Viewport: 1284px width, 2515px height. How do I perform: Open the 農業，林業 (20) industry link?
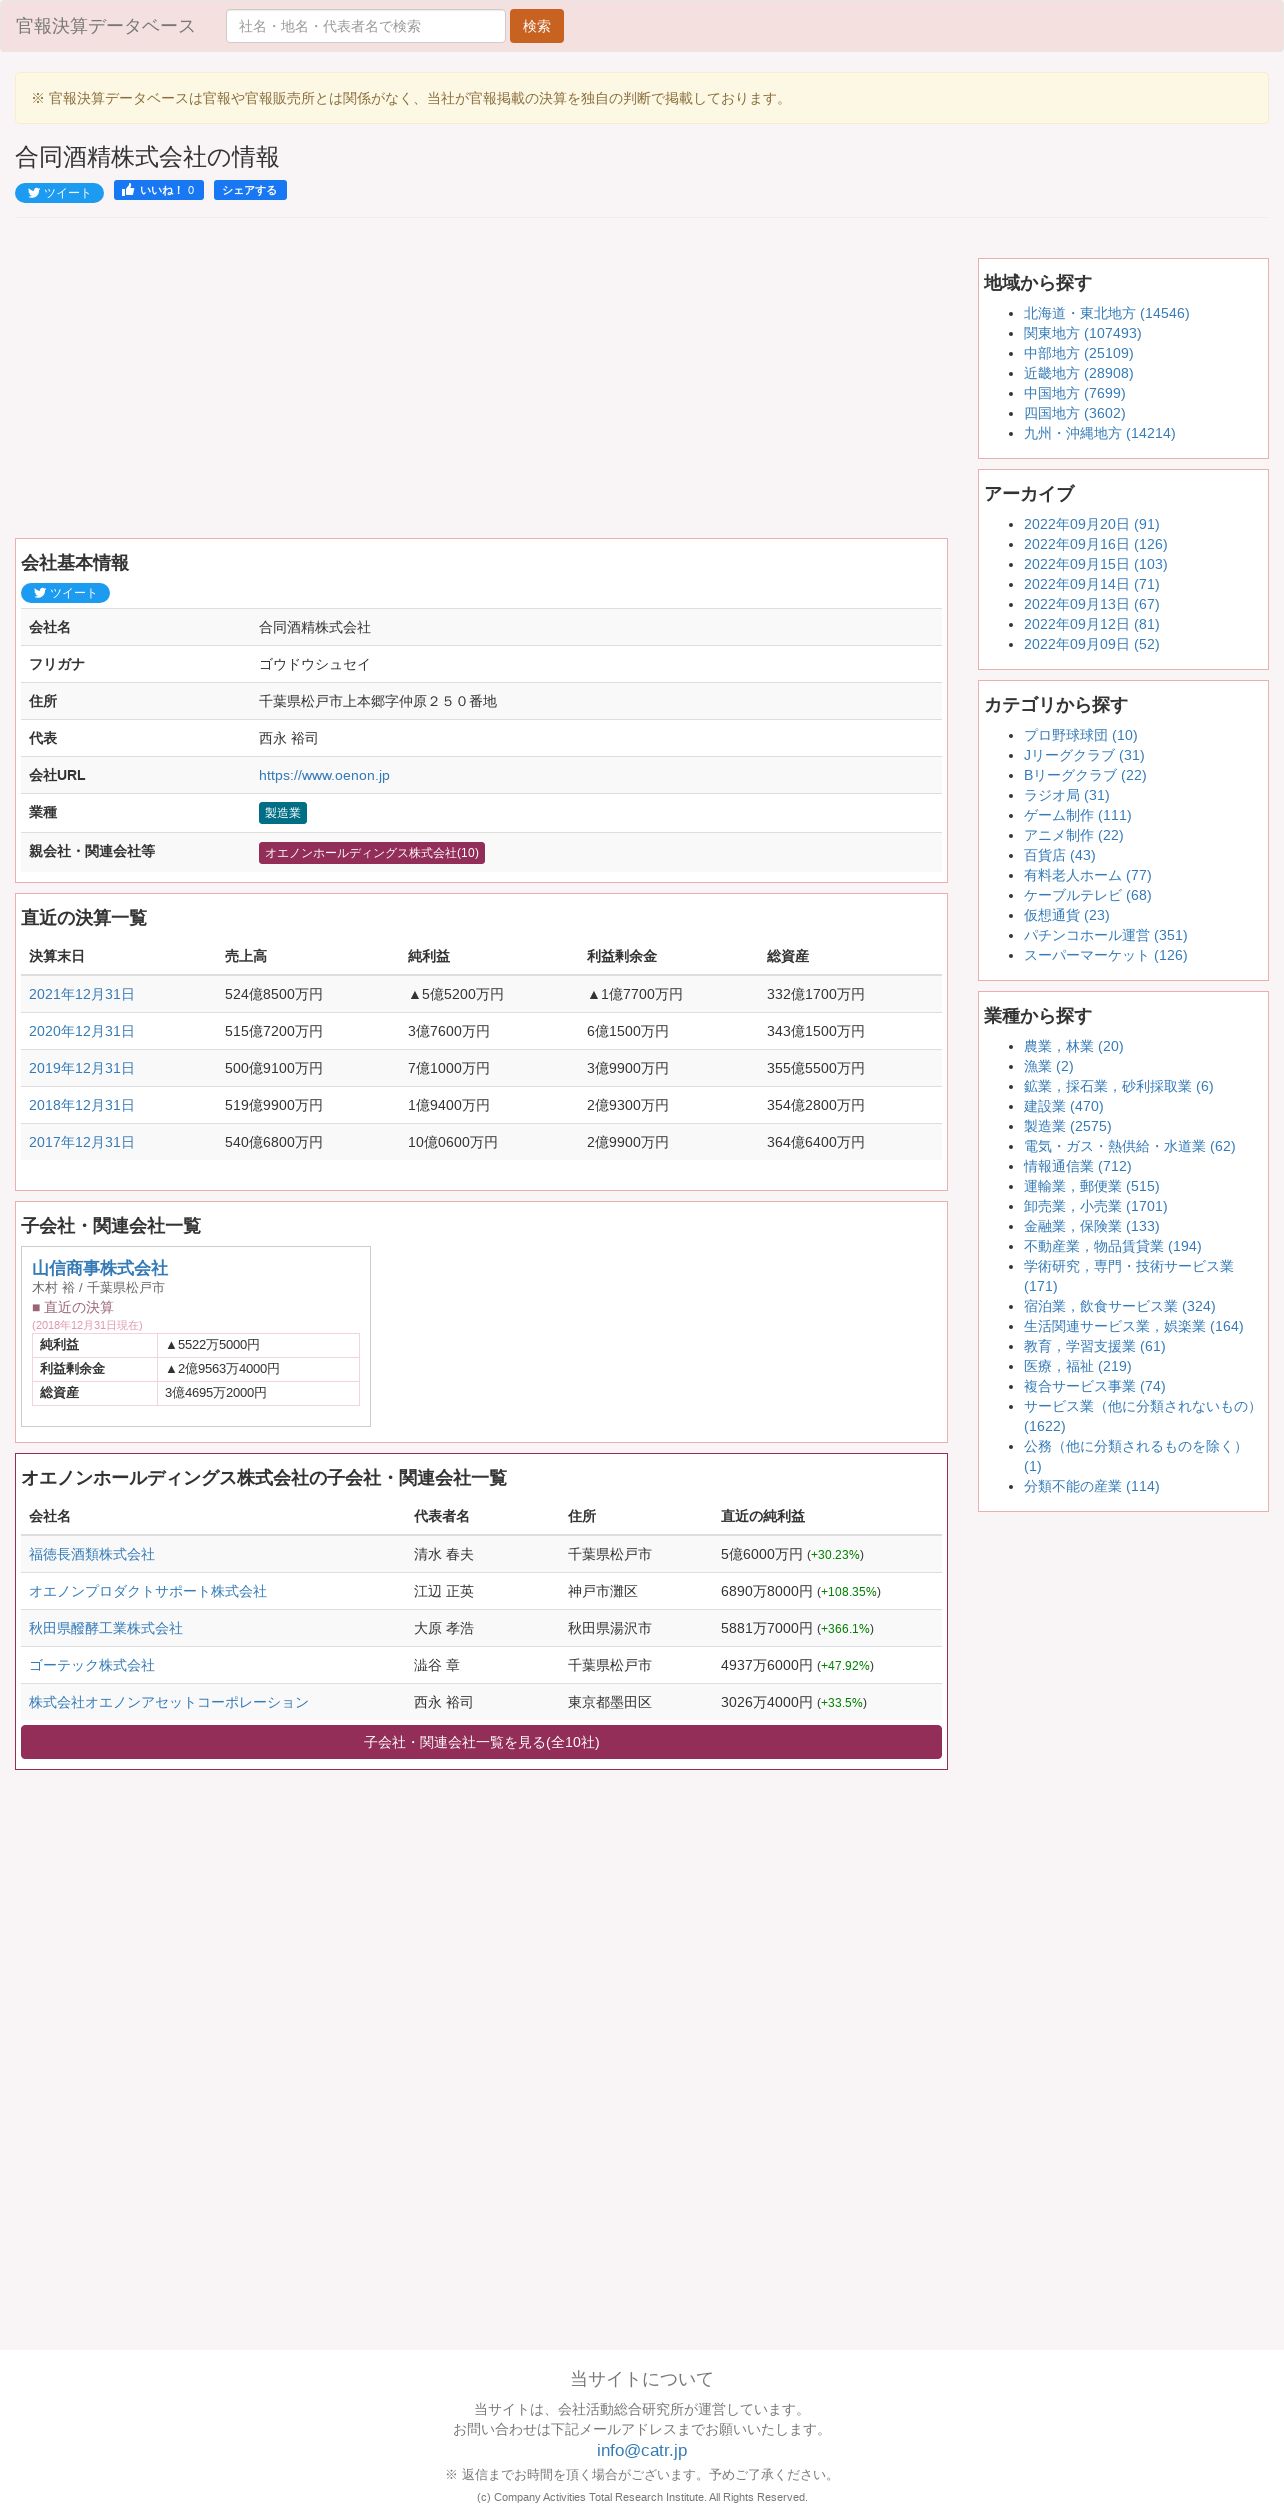click(x=1073, y=1046)
